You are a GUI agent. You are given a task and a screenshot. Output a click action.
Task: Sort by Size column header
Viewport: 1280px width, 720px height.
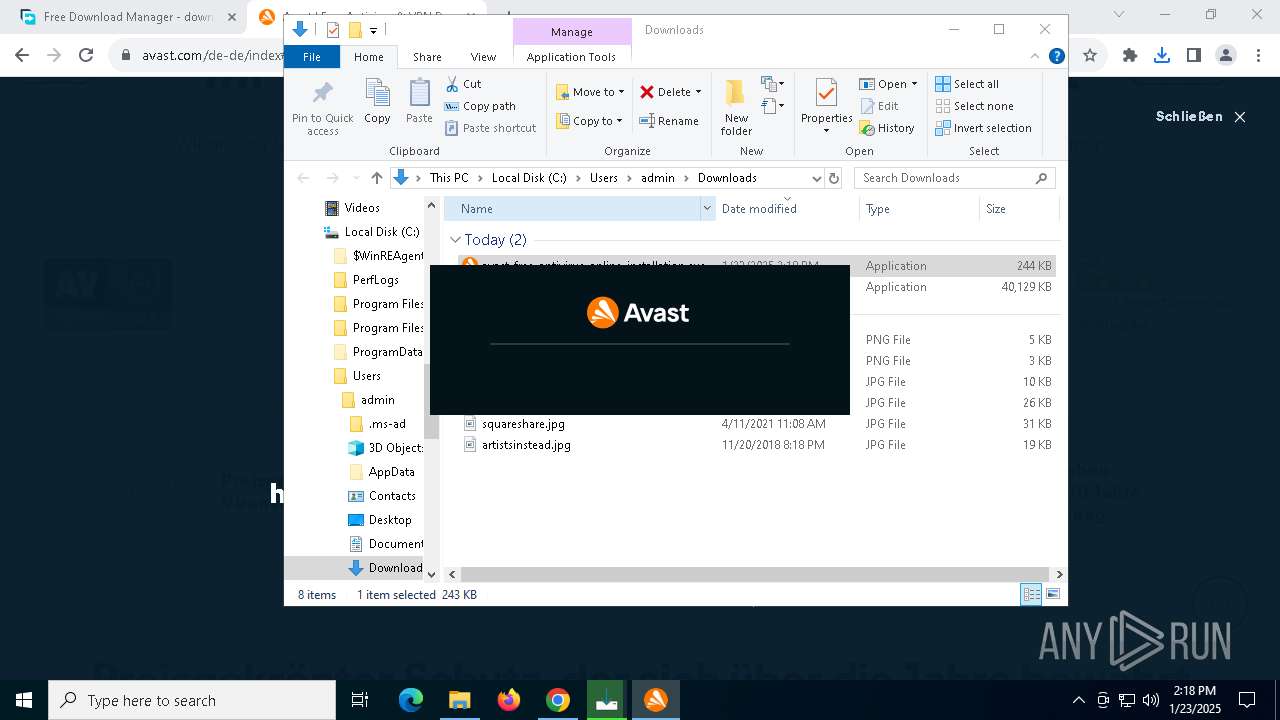pyautogui.click(x=1018, y=208)
